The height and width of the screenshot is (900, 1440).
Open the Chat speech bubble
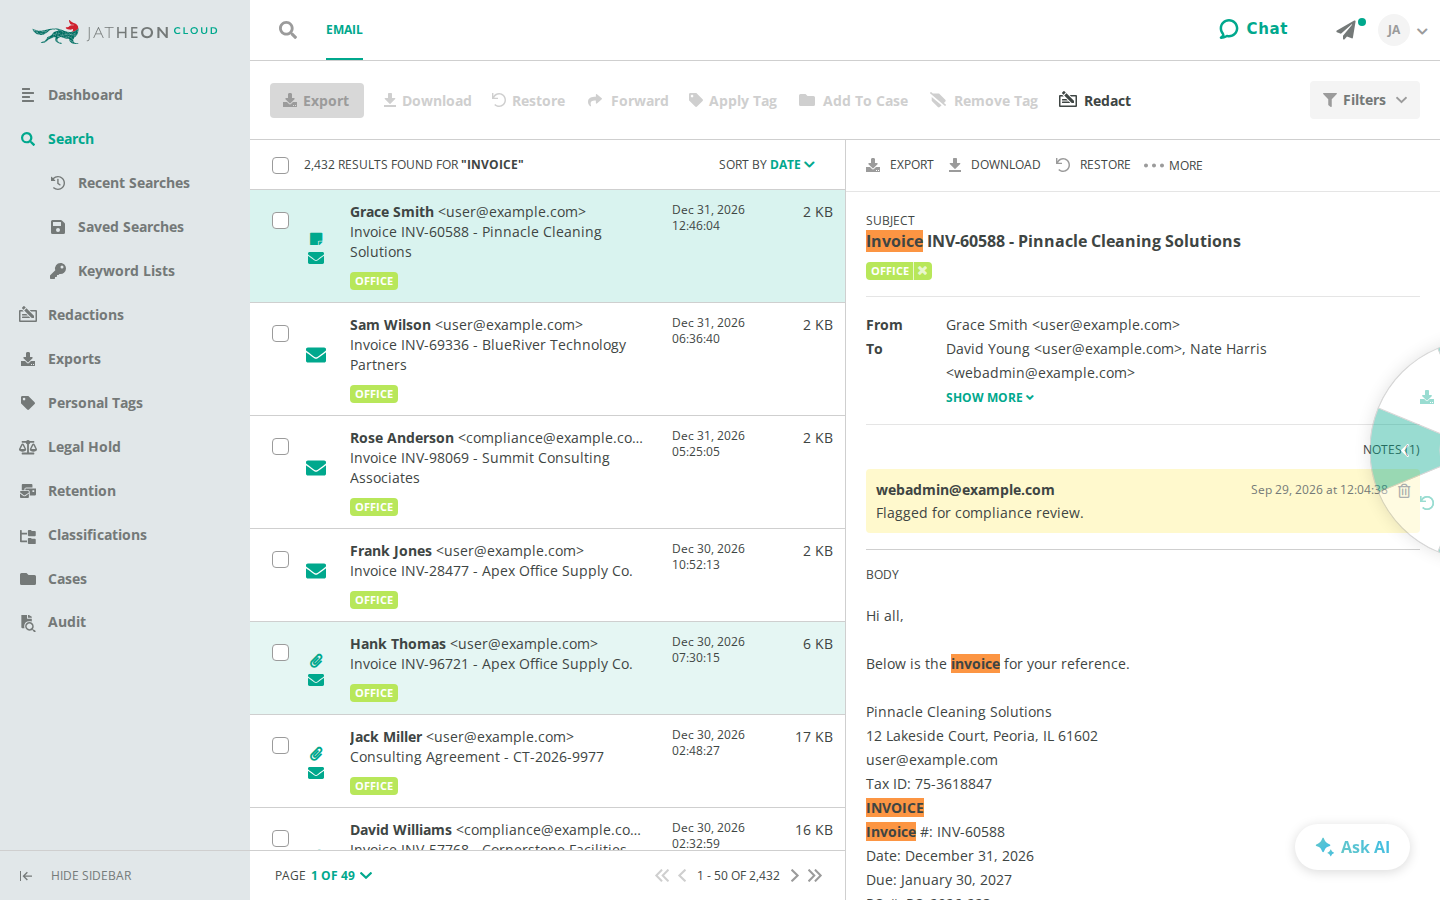coord(1253,29)
